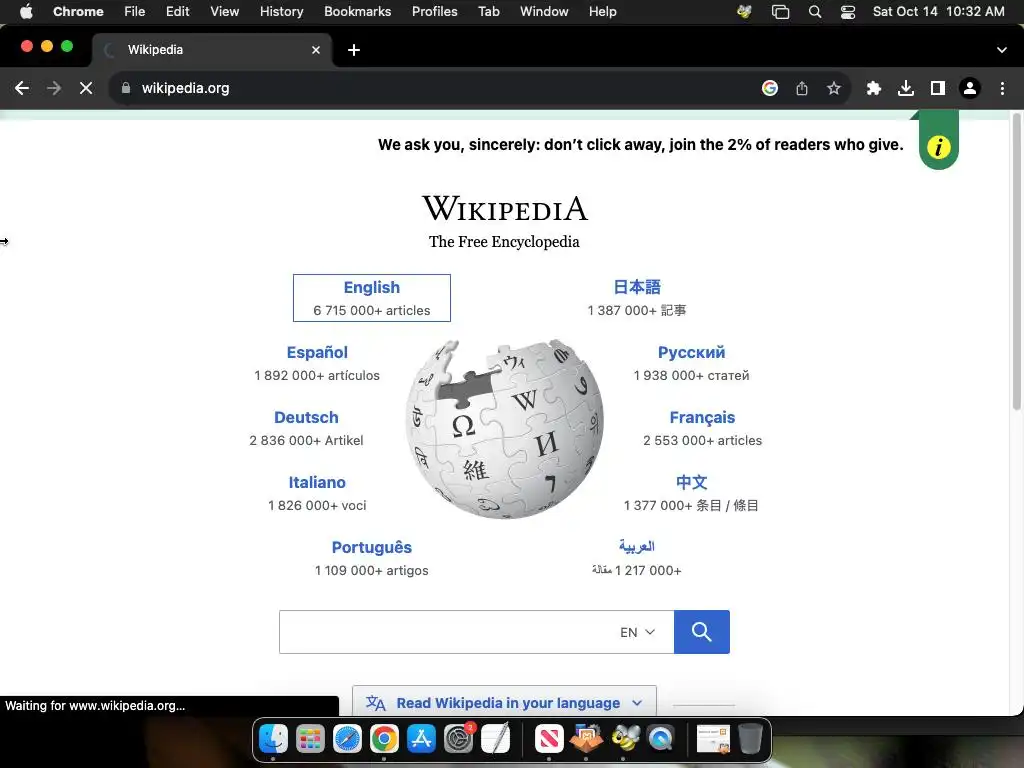Screen dimensions: 1024x768
Task: Click the browser back arrow
Action: (22, 88)
